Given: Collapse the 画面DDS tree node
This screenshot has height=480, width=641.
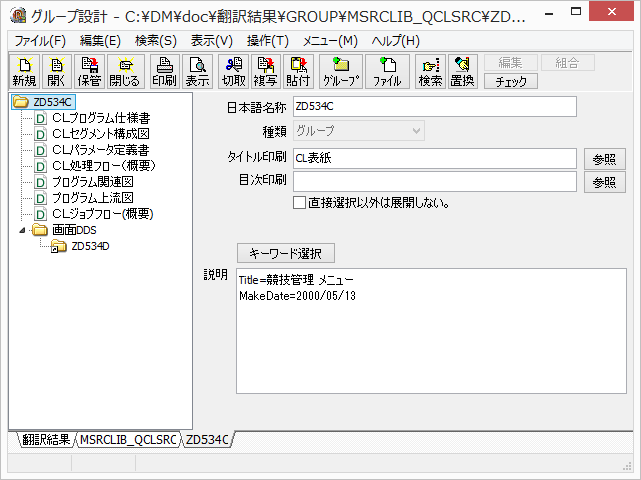Looking at the screenshot, I should pos(22,231).
